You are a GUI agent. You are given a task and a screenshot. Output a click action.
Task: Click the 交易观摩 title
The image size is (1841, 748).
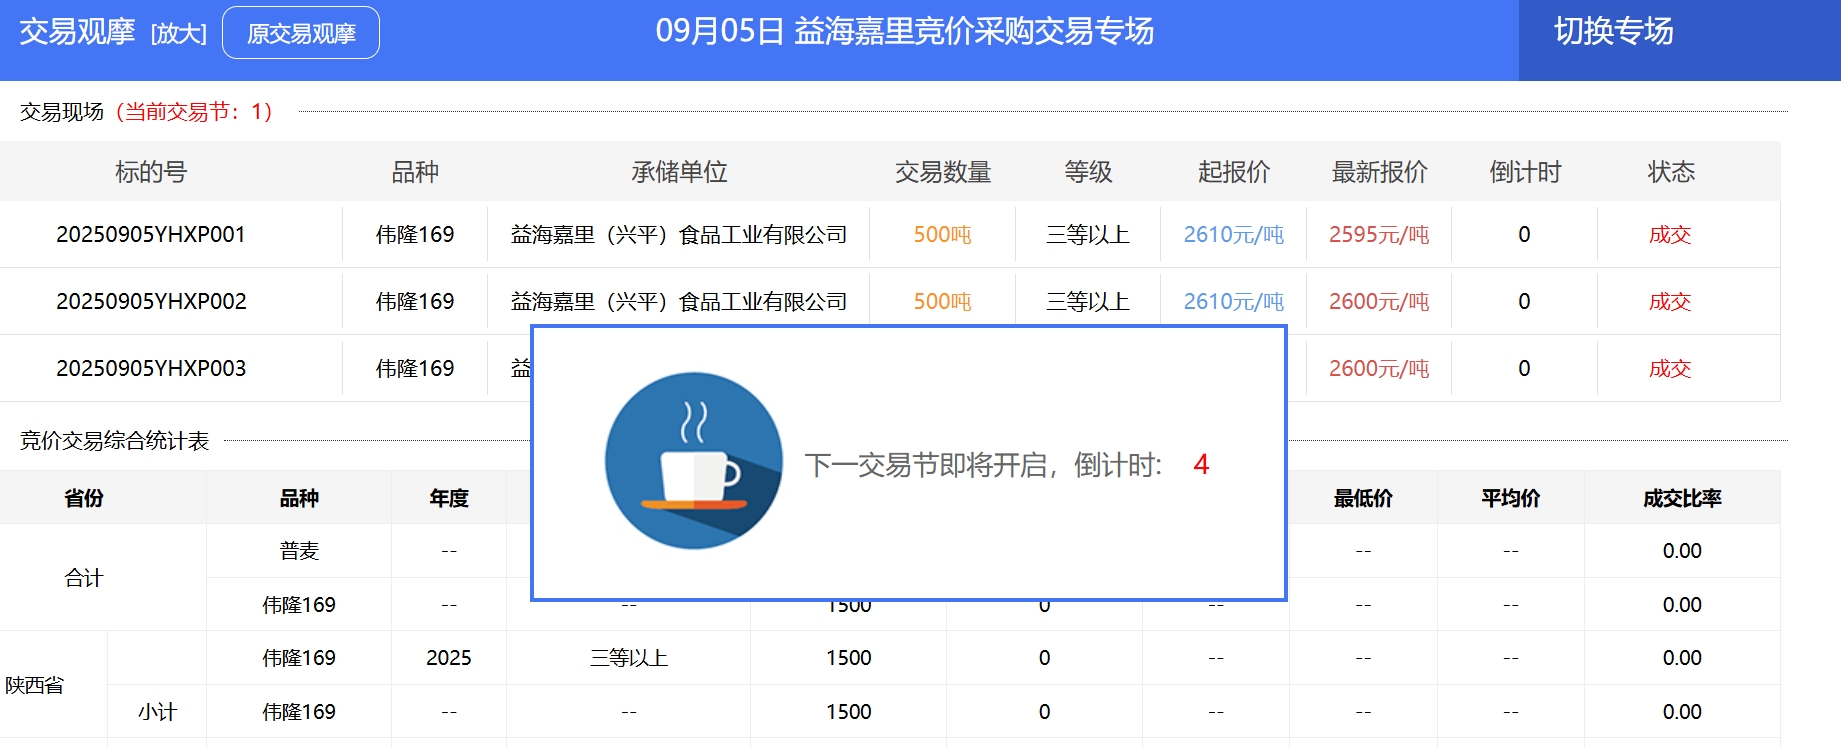click(77, 32)
